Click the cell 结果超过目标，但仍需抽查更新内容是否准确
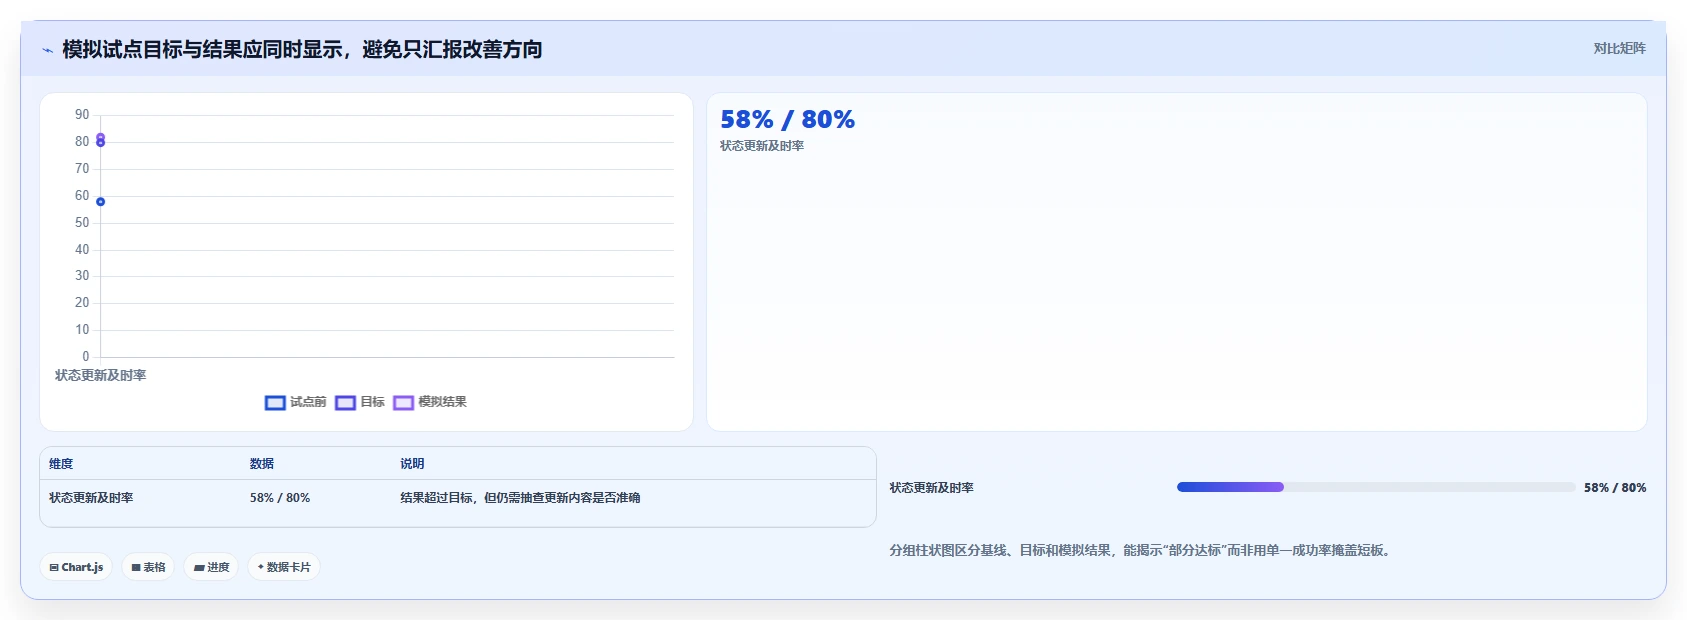The image size is (1687, 620). (x=520, y=498)
